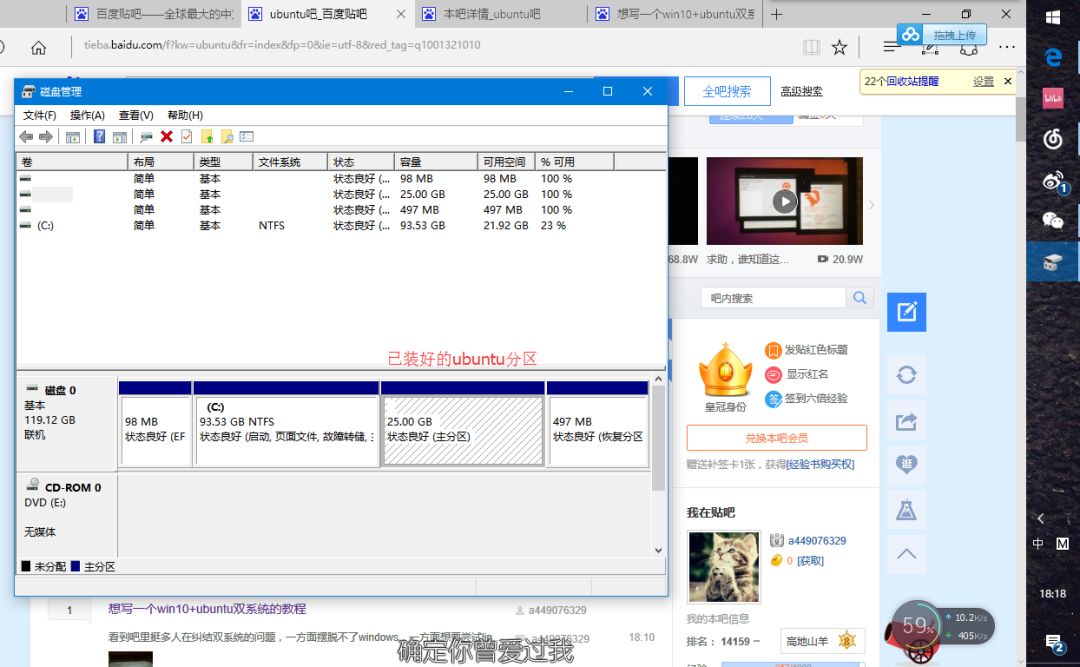Play the video thumbnail in Tieba page
Viewport: 1080px width, 667px height.
point(785,201)
